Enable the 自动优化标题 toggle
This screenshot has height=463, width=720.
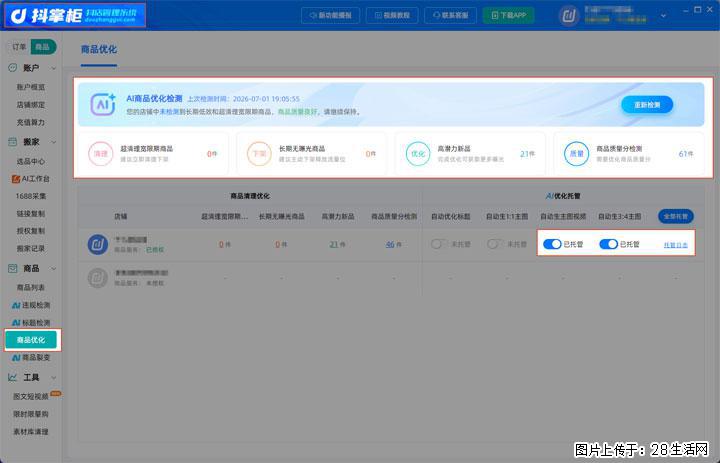click(439, 244)
